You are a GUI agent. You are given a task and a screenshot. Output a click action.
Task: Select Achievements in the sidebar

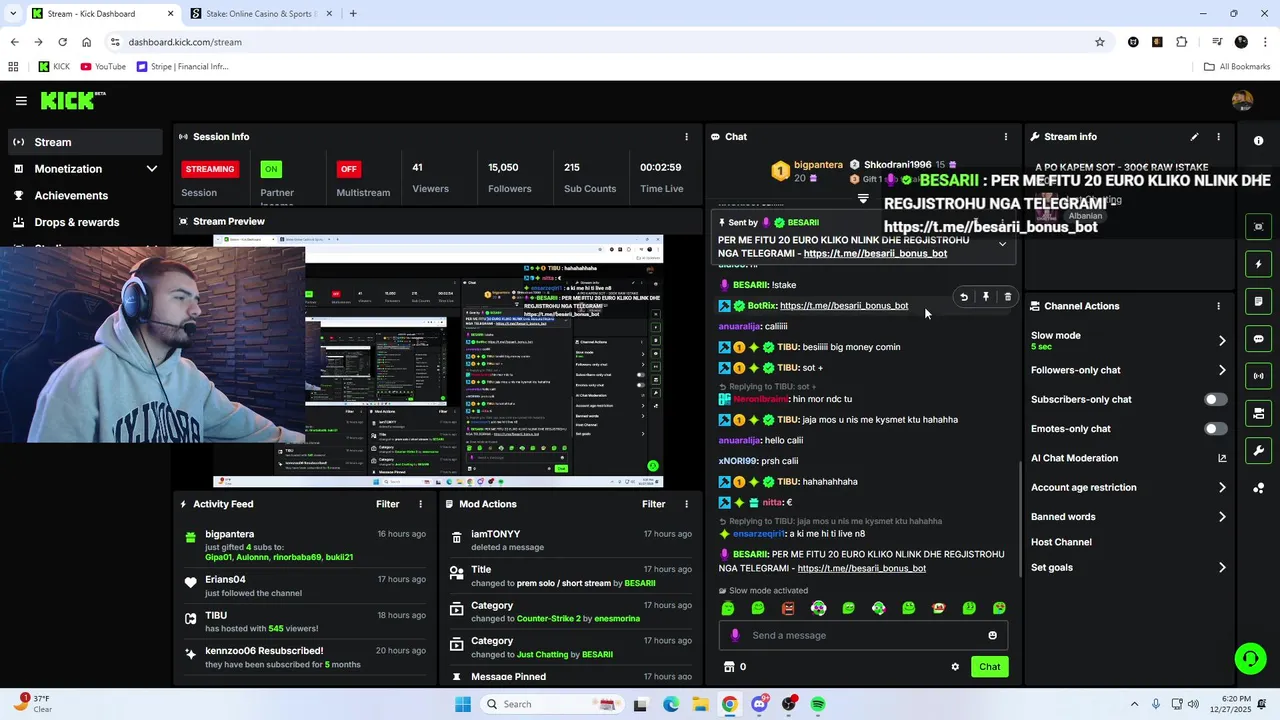point(85,196)
